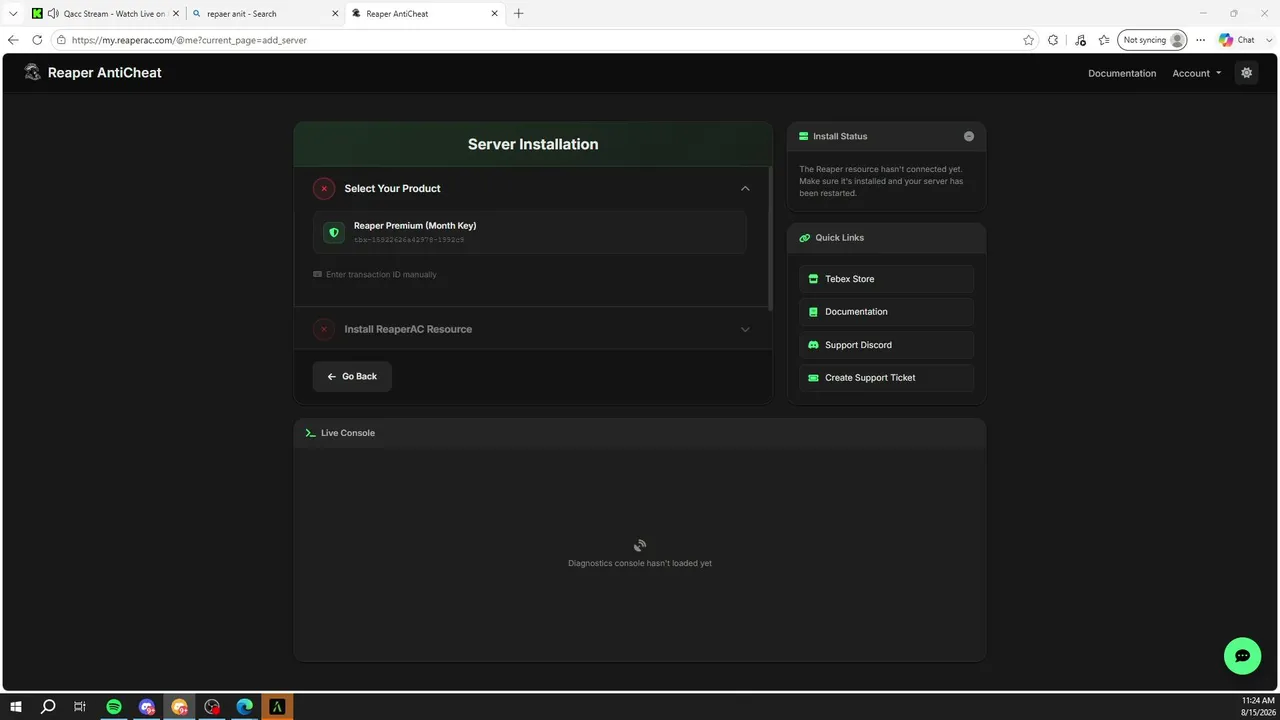Image resolution: width=1280 pixels, height=720 pixels.
Task: Reload the page with refresh icon
Action: [x=37, y=40]
